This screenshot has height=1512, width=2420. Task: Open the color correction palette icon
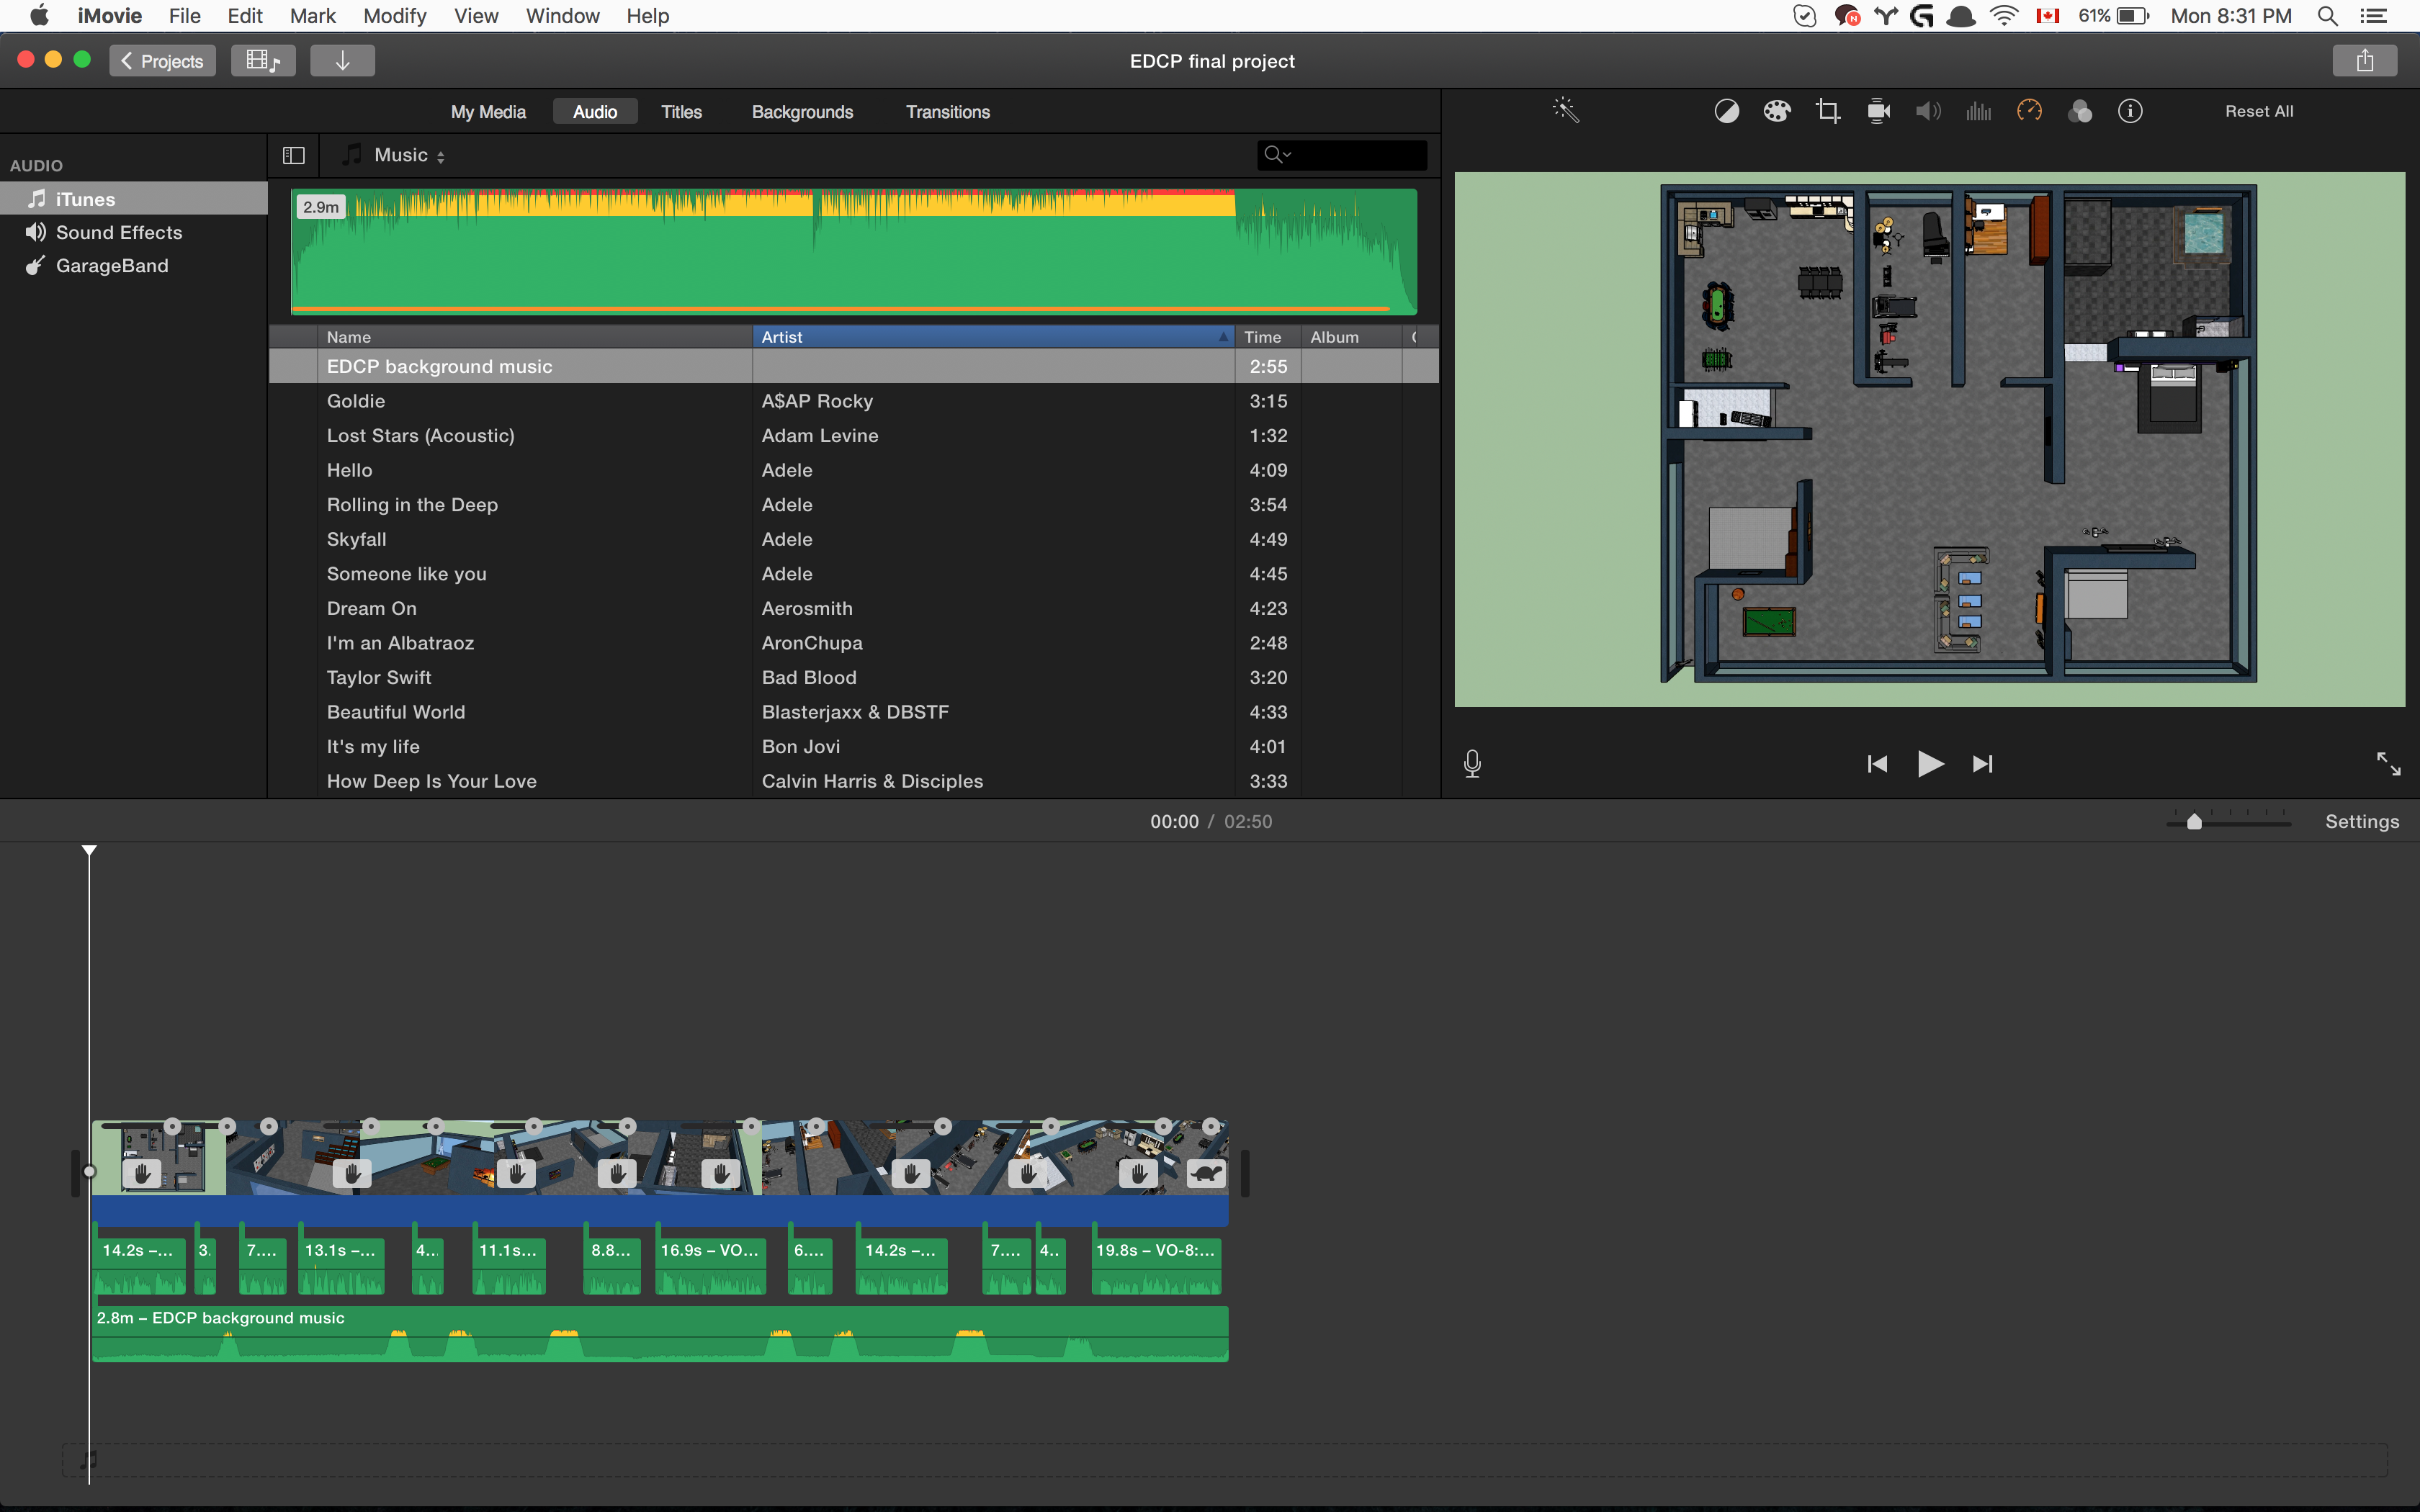pos(1776,111)
